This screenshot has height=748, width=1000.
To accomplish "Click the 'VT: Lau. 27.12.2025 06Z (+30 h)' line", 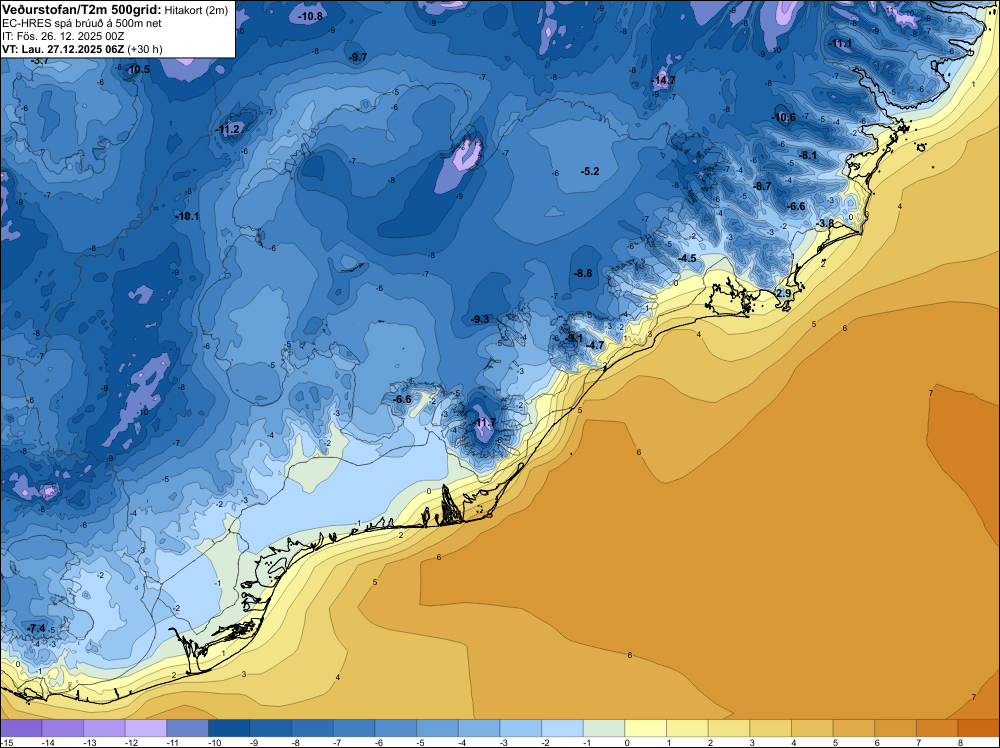I will pyautogui.click(x=82, y=49).
